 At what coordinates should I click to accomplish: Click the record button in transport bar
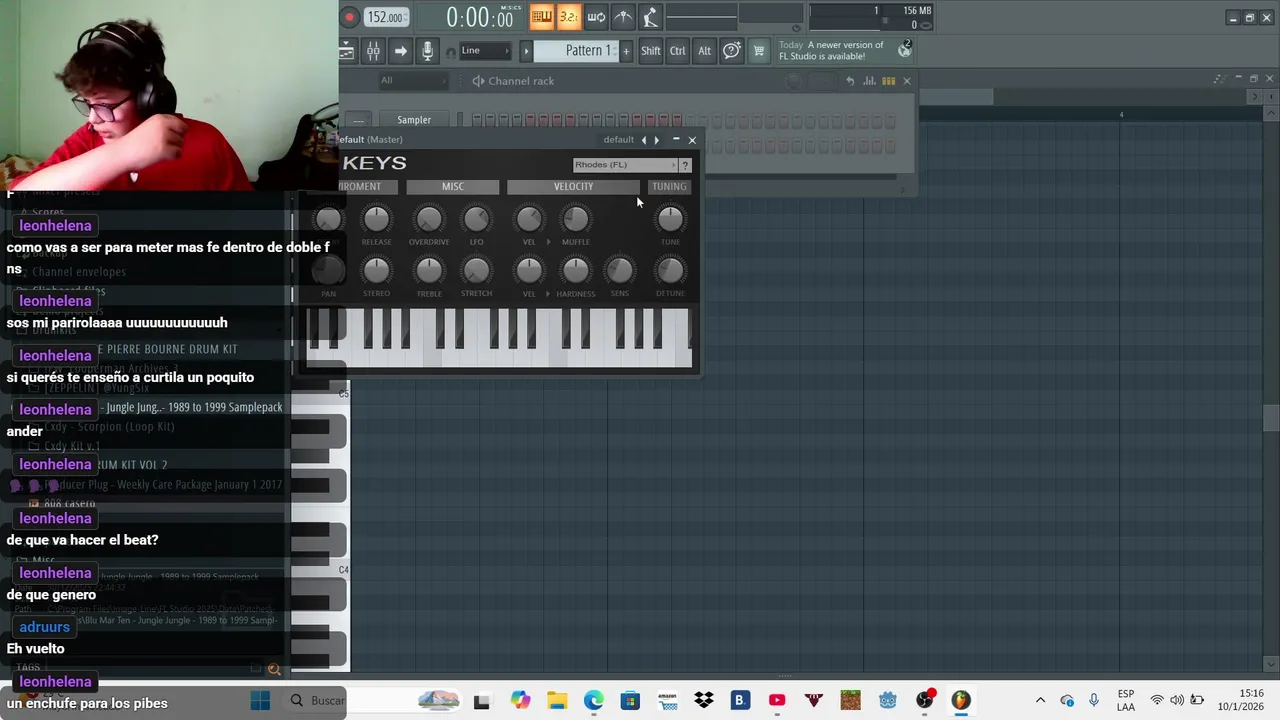350,17
